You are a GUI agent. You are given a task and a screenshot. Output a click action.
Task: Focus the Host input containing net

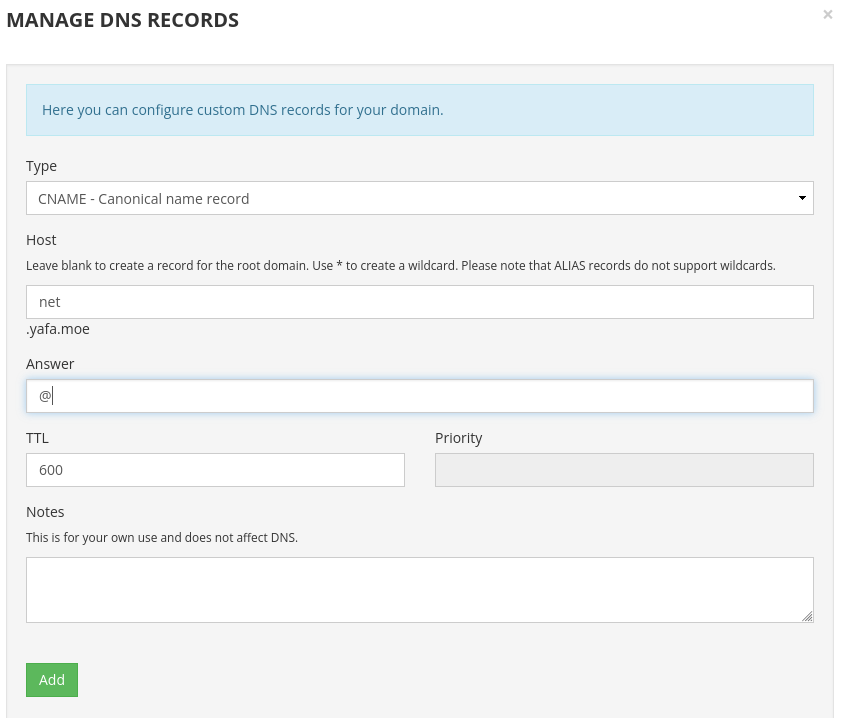click(x=420, y=302)
